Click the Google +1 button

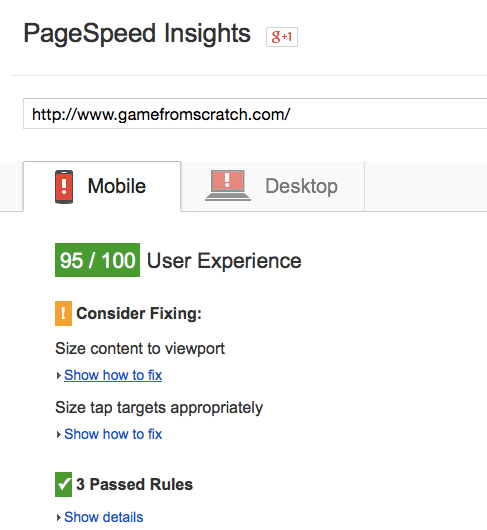click(282, 37)
